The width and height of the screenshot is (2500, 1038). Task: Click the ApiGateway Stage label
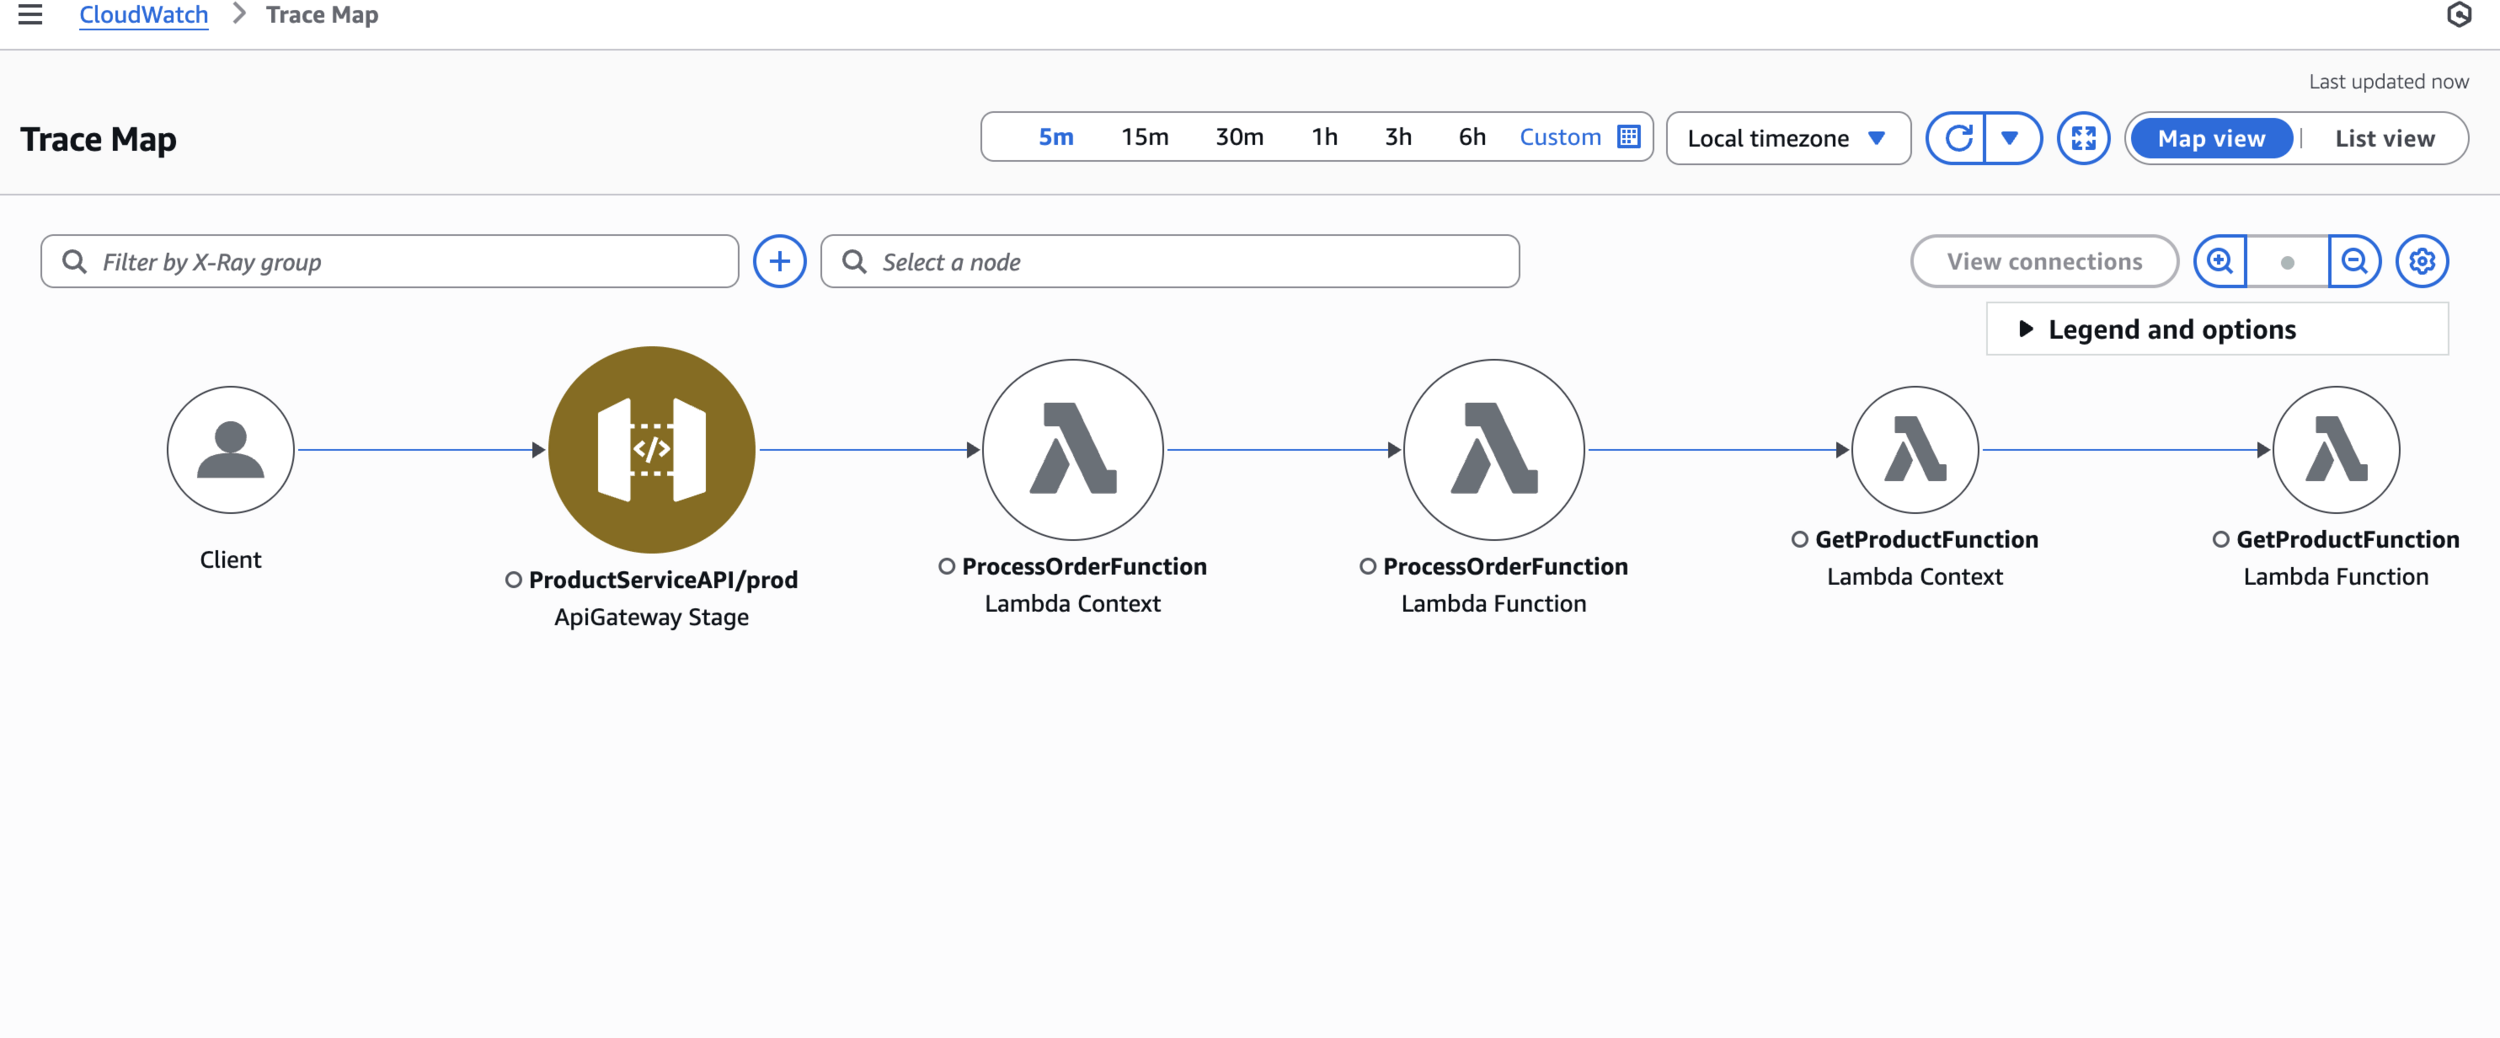[652, 617]
